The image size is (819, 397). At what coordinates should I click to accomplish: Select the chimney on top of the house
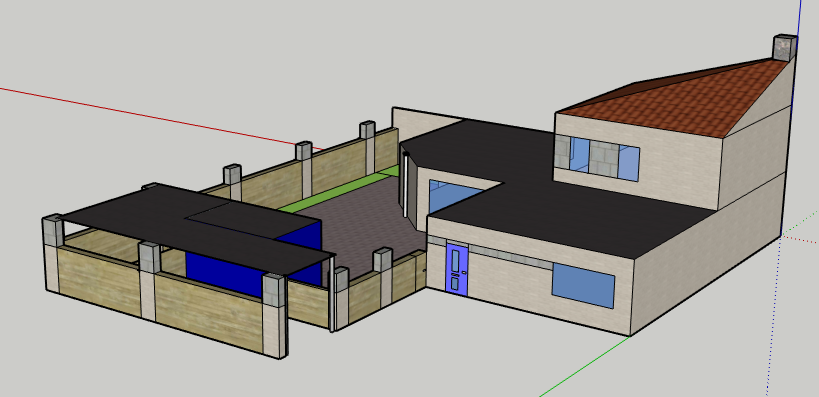coord(785,48)
